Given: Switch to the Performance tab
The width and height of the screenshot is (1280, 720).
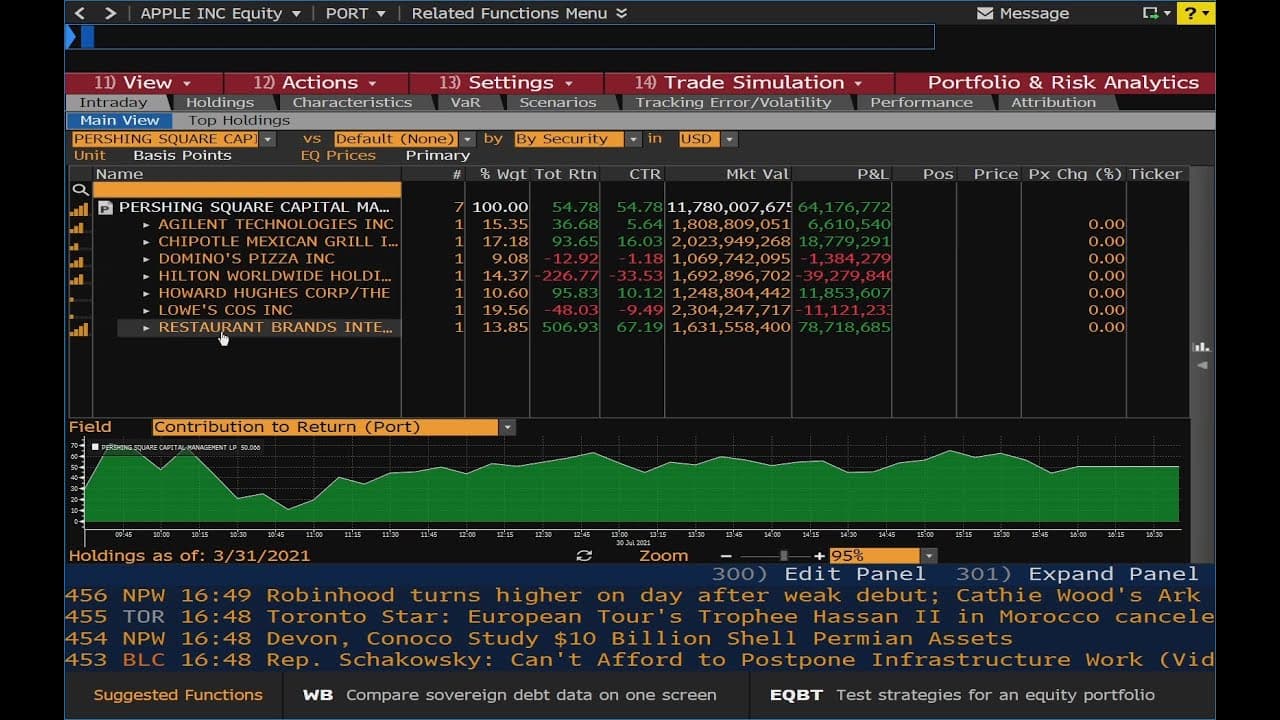Looking at the screenshot, I should (921, 102).
